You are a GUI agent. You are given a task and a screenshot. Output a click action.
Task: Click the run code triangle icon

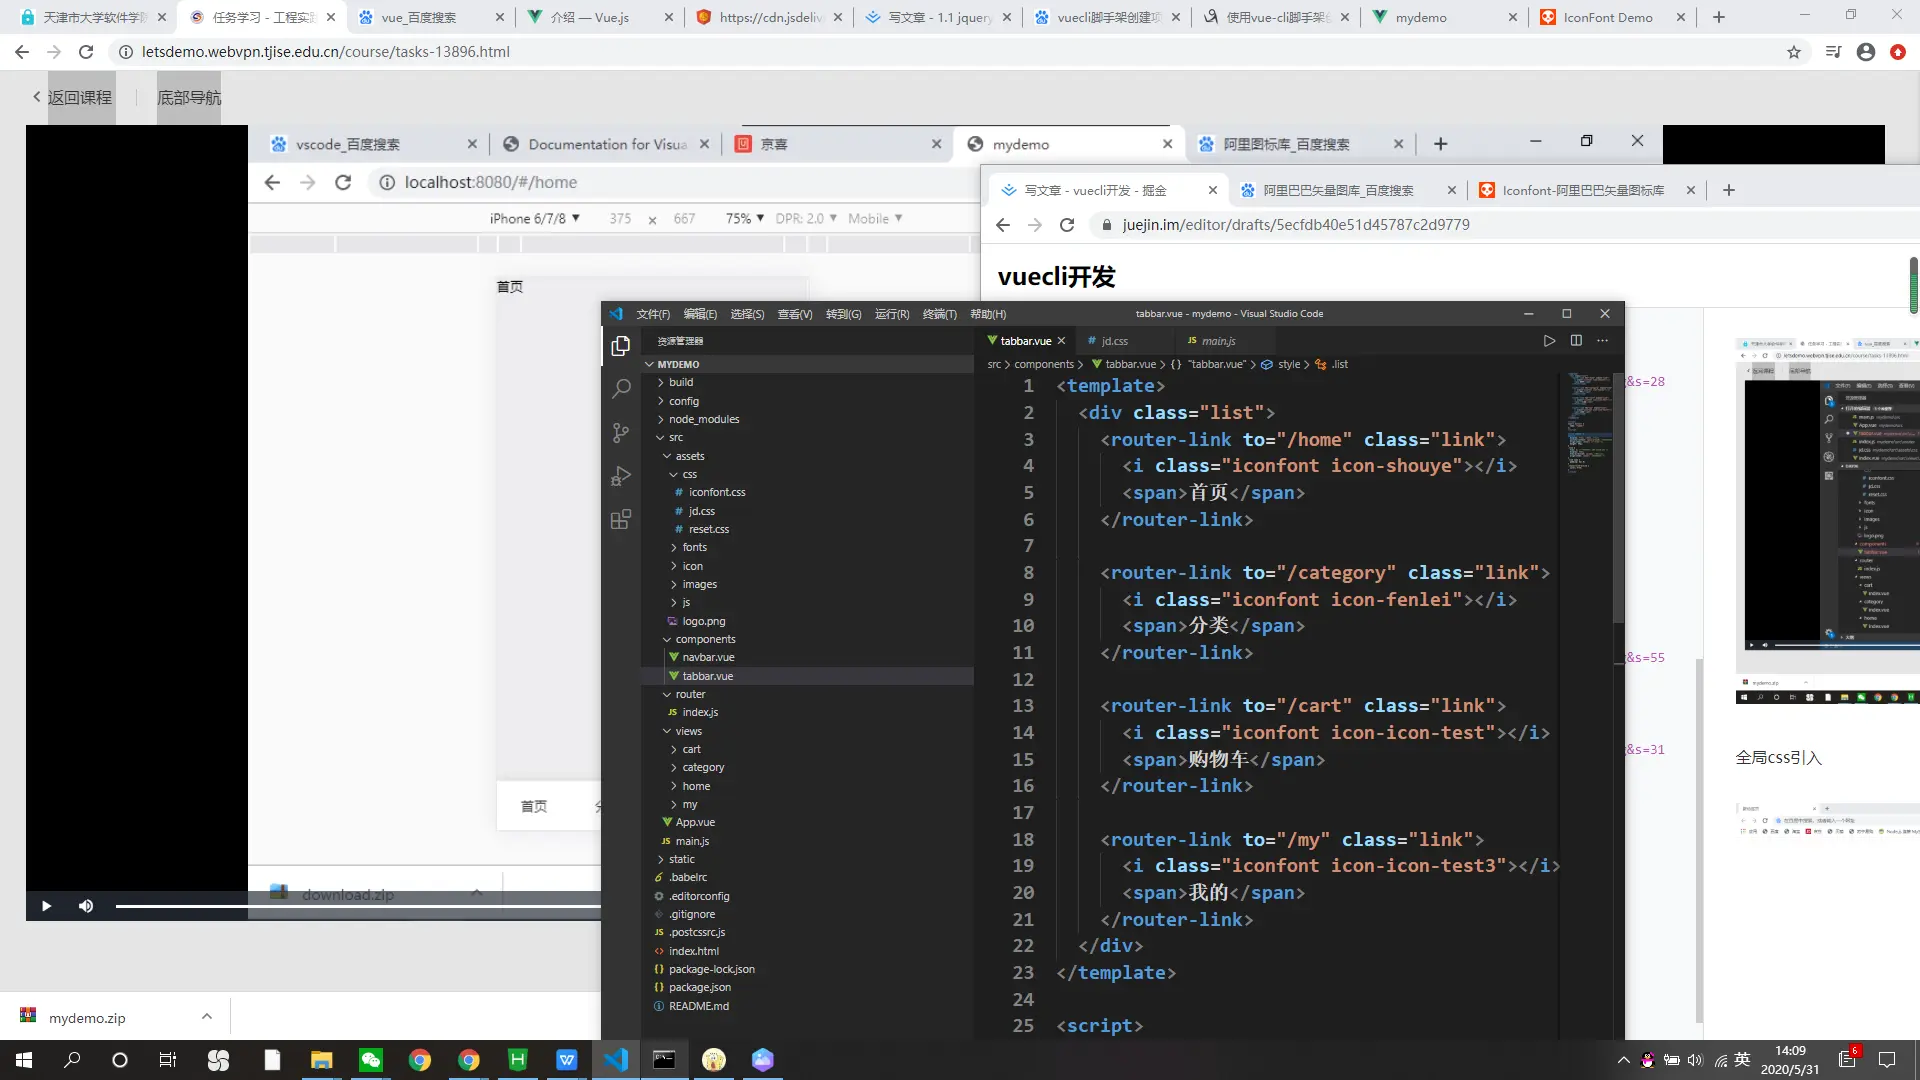(1549, 341)
